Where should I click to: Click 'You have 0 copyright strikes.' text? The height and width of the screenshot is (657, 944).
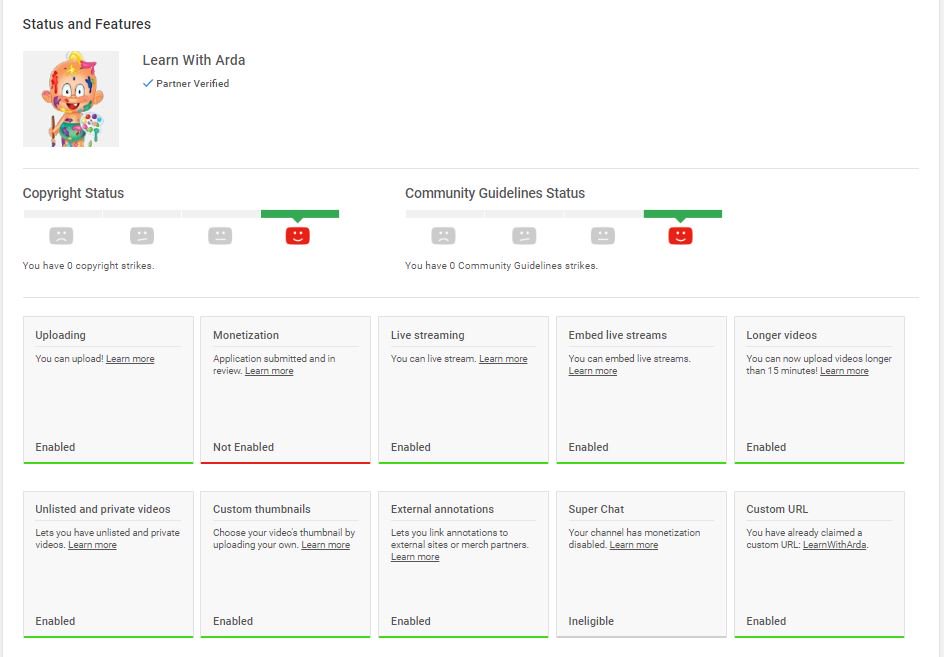(88, 266)
